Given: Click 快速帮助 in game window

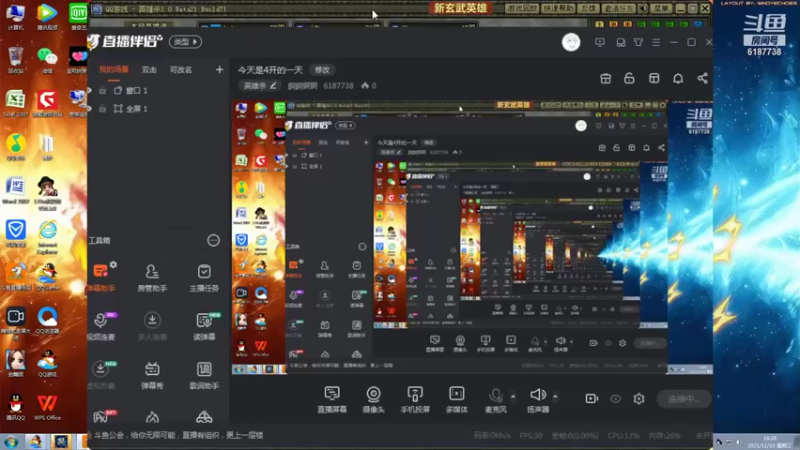Looking at the screenshot, I should [558, 8].
